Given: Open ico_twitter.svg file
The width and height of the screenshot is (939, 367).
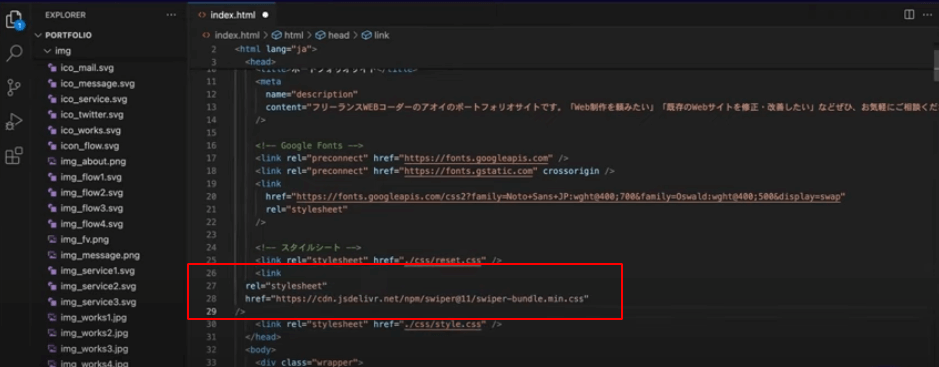Looking at the screenshot, I should (x=92, y=114).
